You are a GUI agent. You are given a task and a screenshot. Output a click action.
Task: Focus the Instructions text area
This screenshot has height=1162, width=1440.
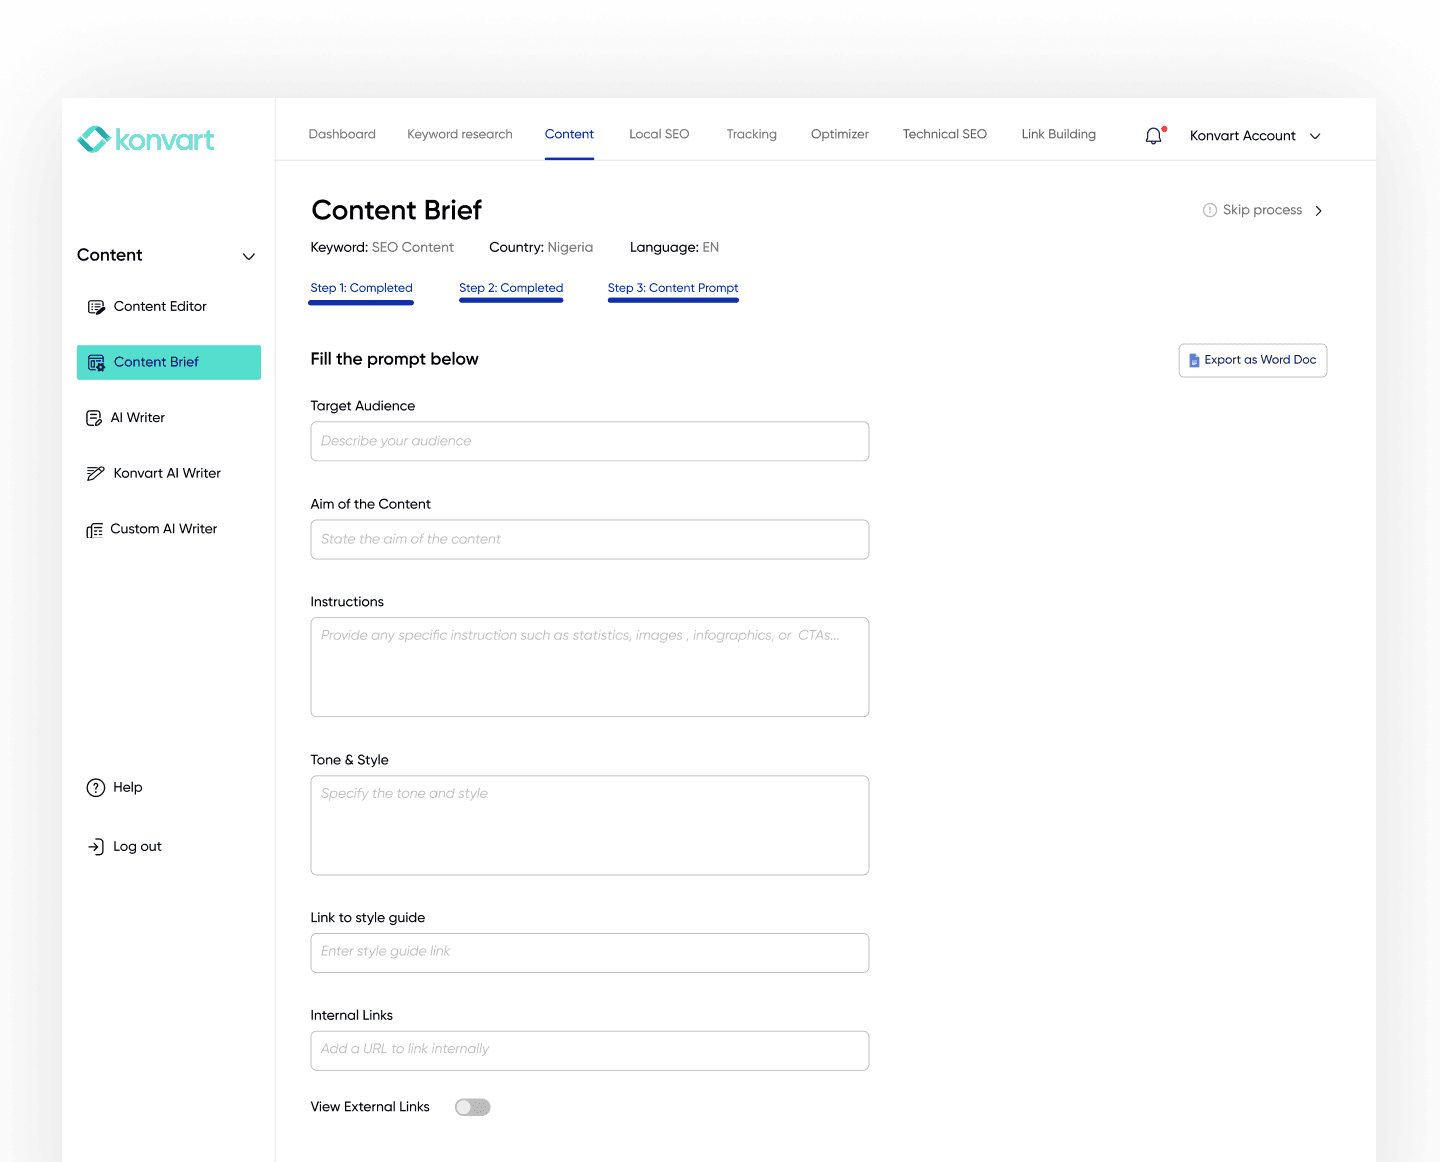pyautogui.click(x=589, y=667)
